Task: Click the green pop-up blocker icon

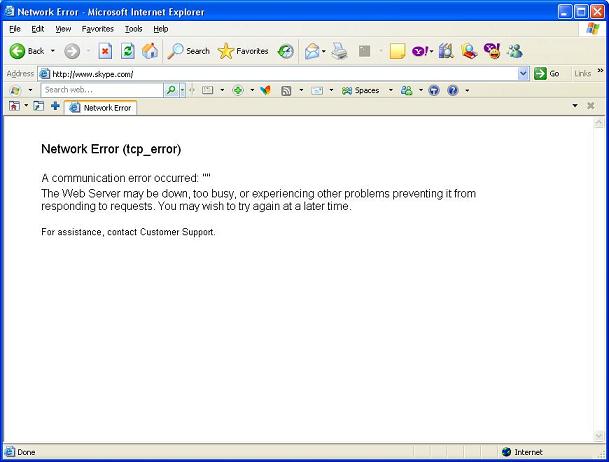Action: pyautogui.click(x=238, y=90)
